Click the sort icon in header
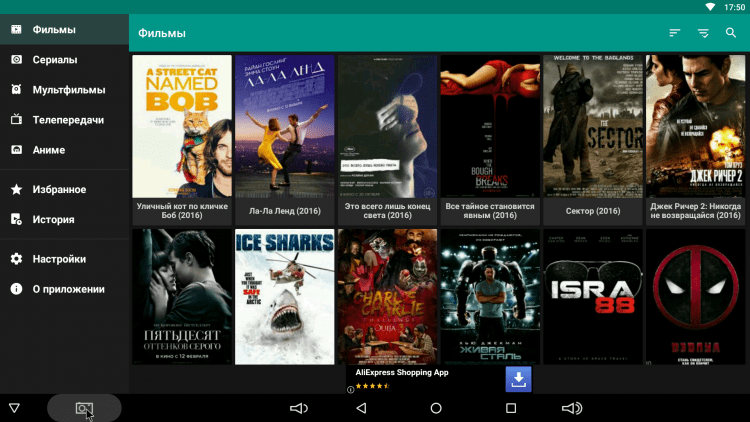Screen dimensions: 750x422 coord(675,33)
